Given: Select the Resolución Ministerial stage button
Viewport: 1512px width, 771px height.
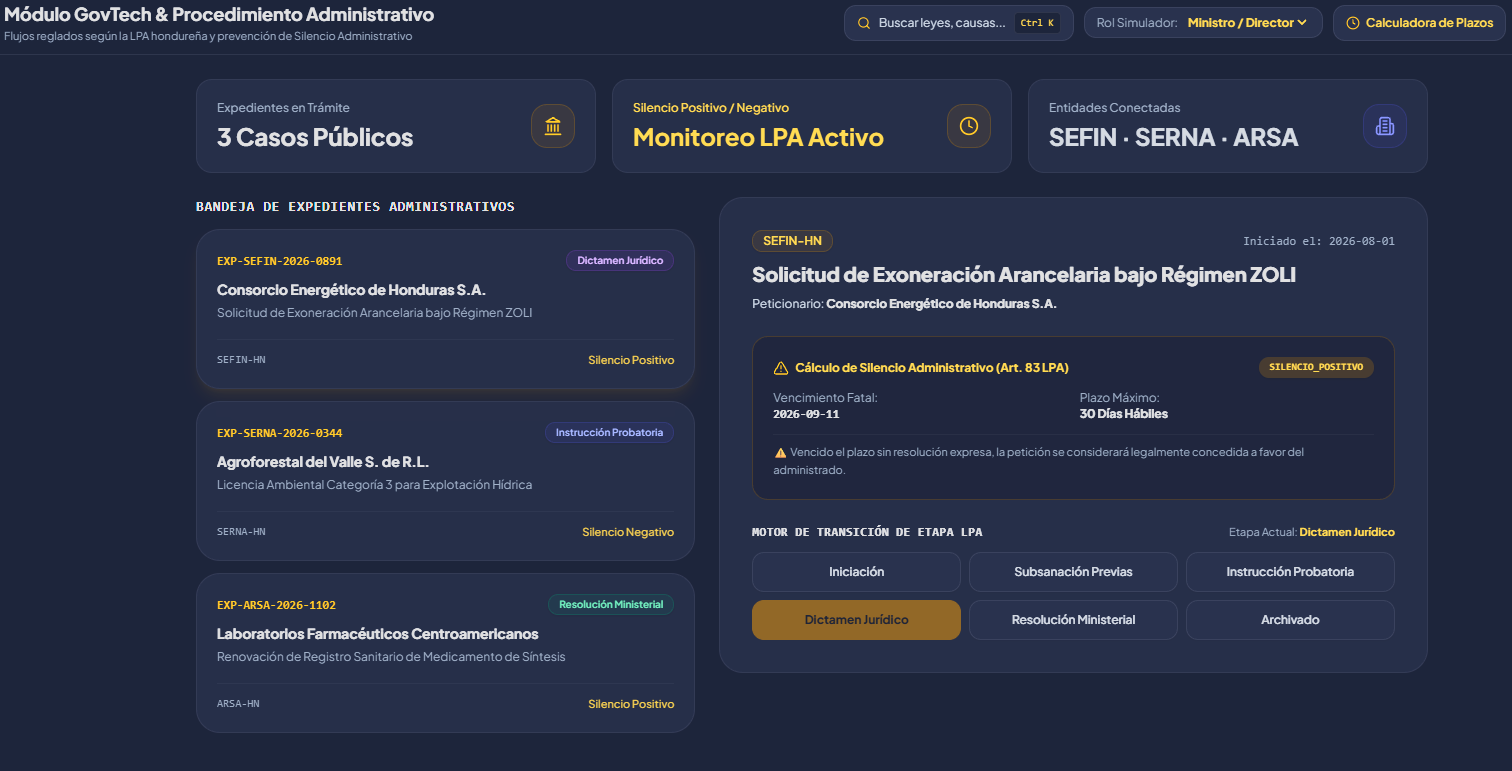Looking at the screenshot, I should coord(1073,620).
